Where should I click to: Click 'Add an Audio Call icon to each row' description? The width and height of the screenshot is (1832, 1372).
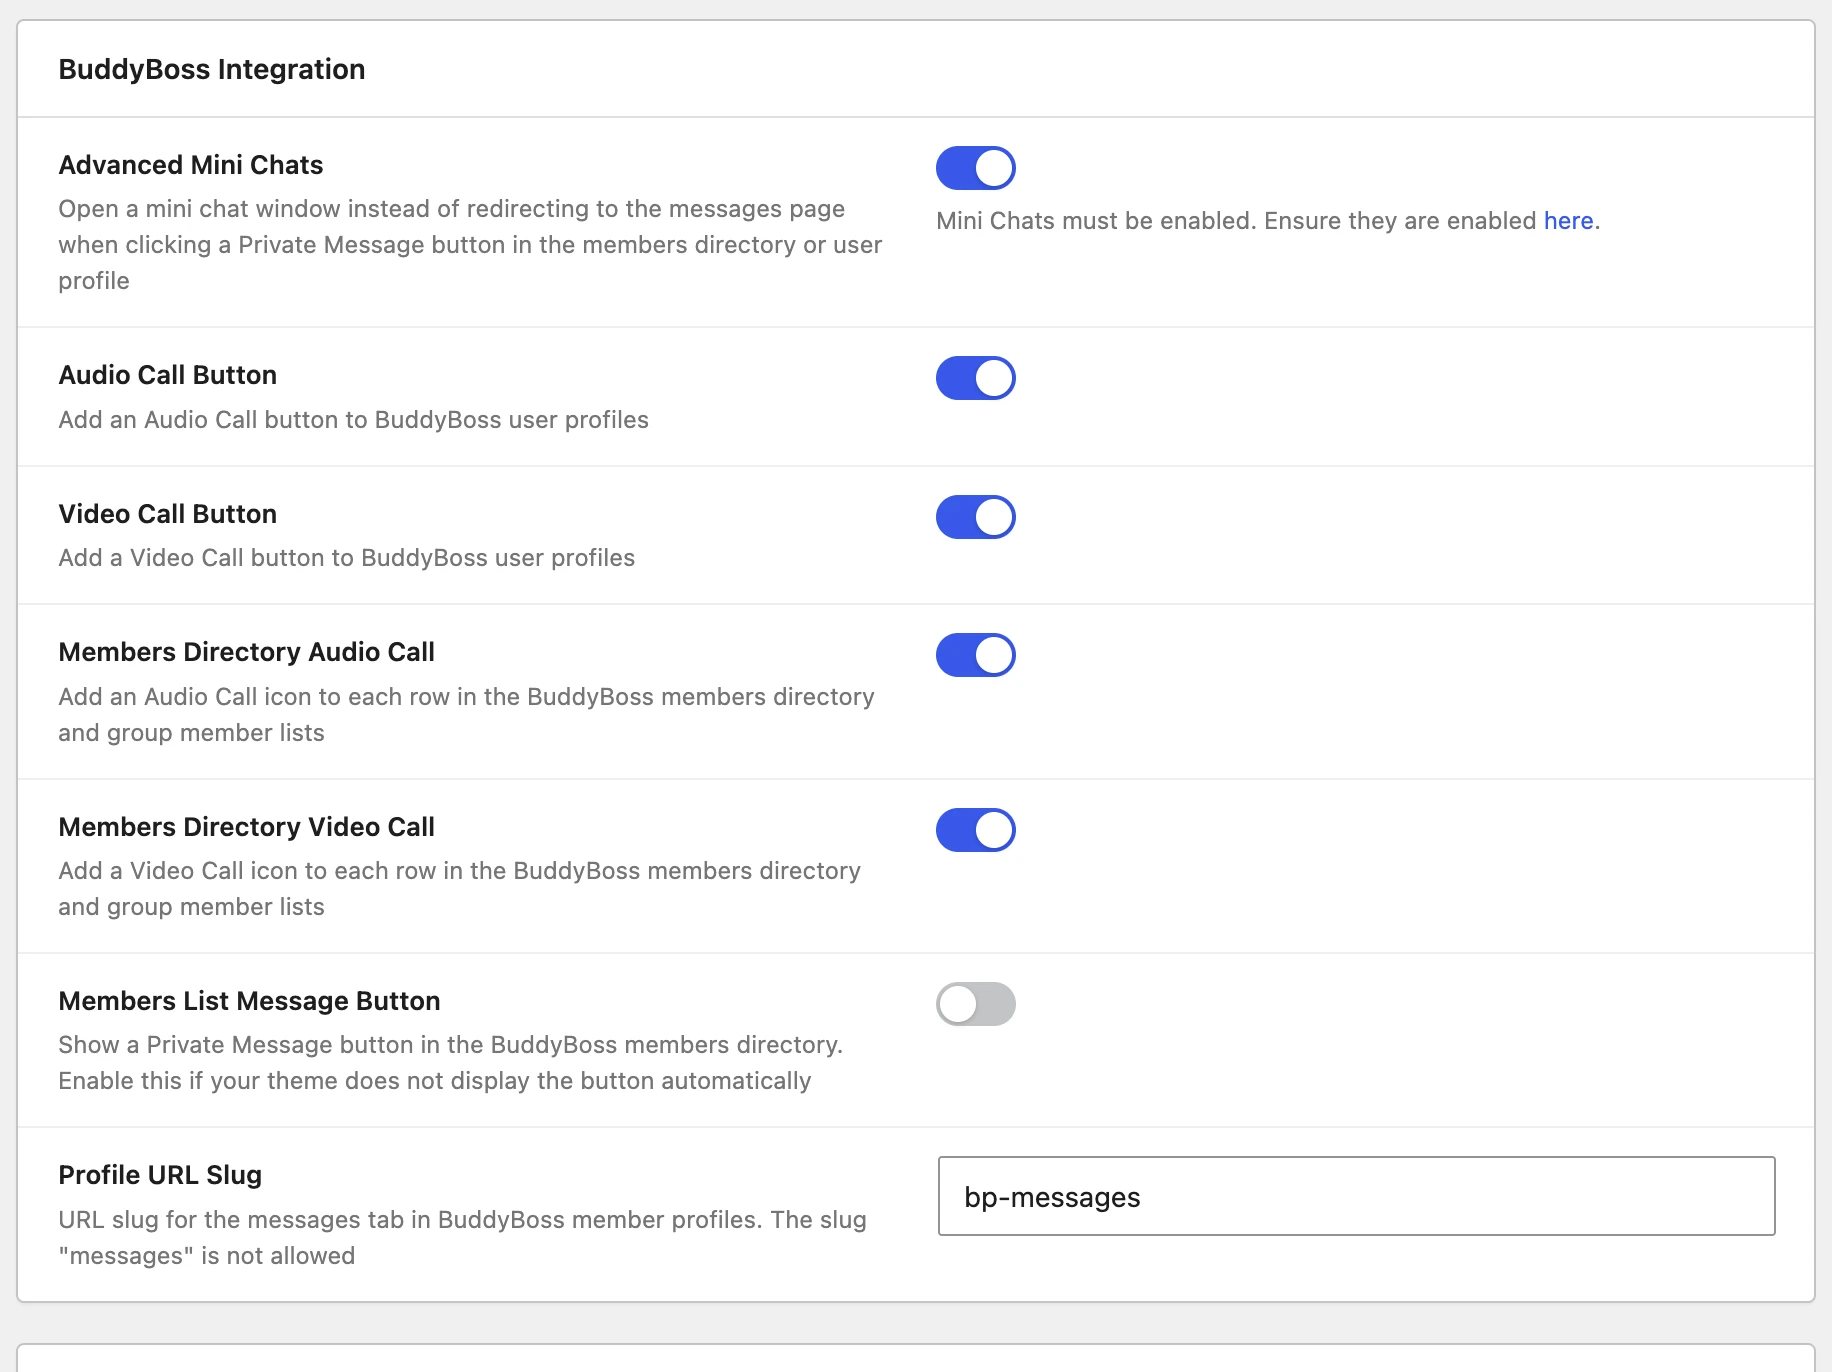467,715
